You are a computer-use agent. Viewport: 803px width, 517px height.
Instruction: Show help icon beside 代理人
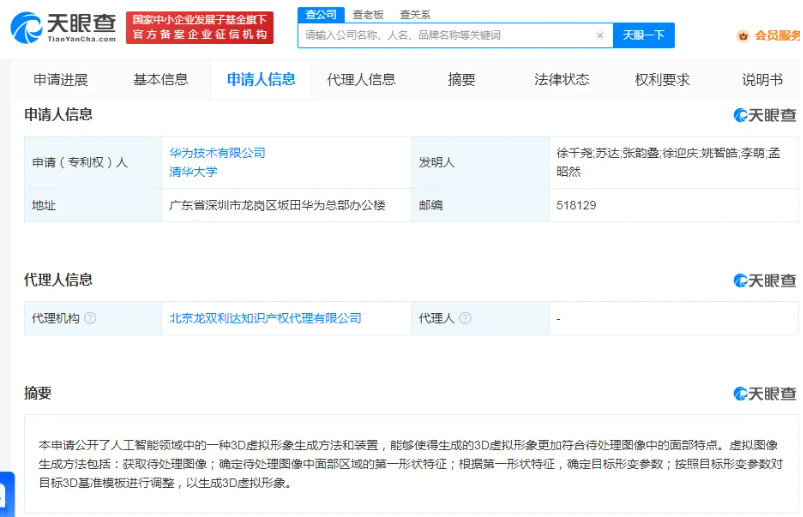465,318
